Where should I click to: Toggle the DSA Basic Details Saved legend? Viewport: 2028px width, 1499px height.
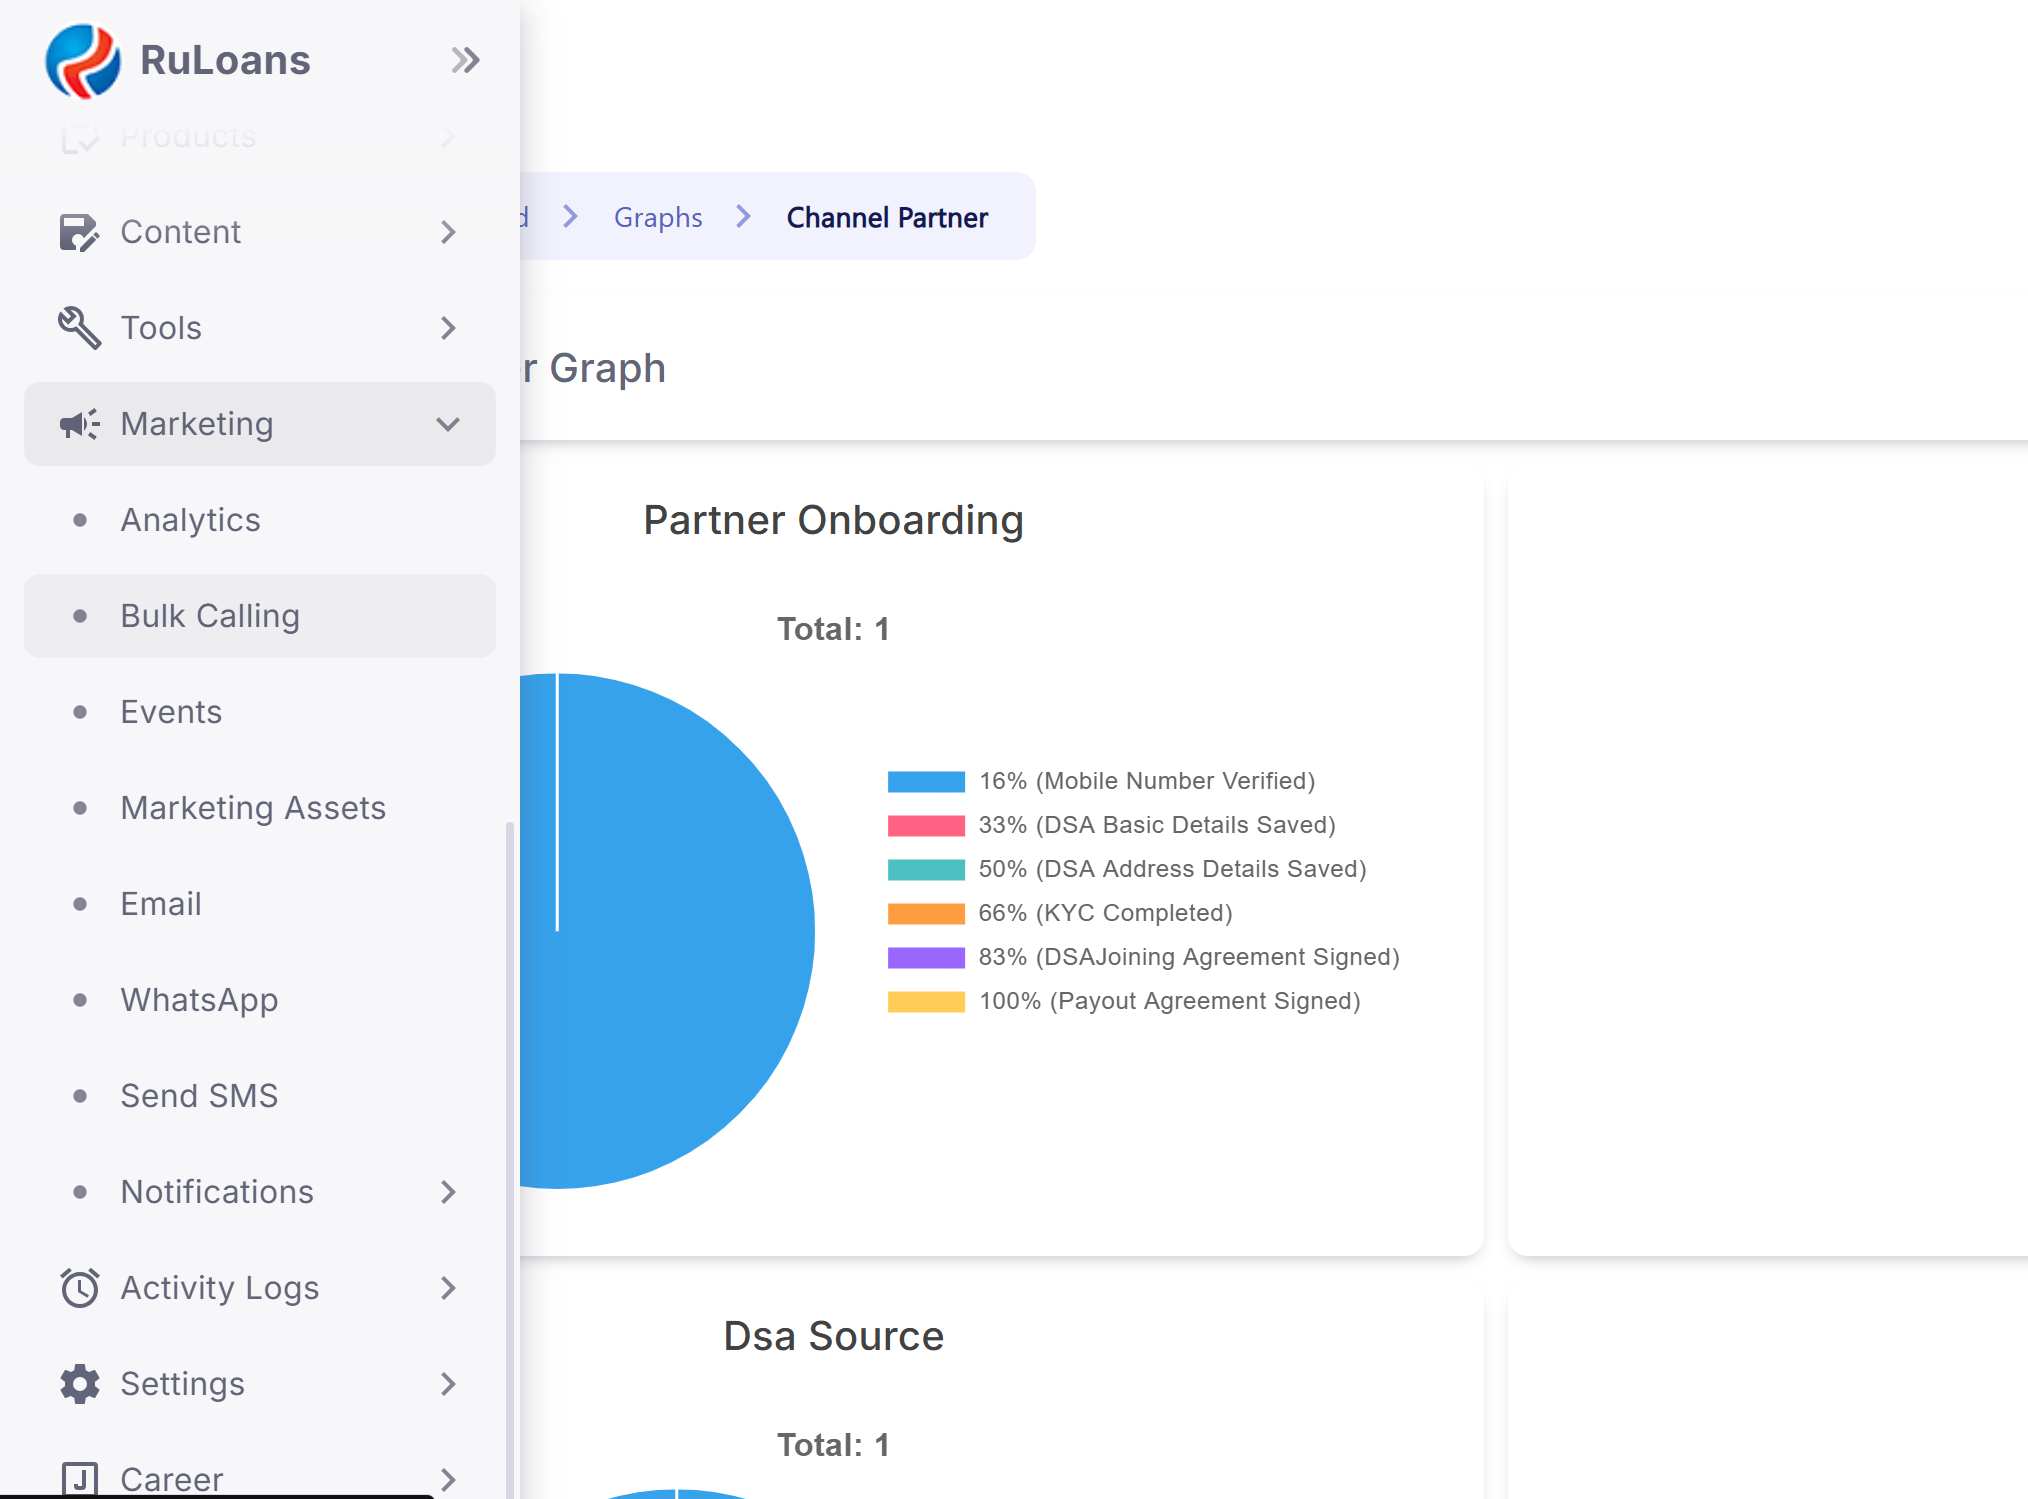tap(1156, 825)
